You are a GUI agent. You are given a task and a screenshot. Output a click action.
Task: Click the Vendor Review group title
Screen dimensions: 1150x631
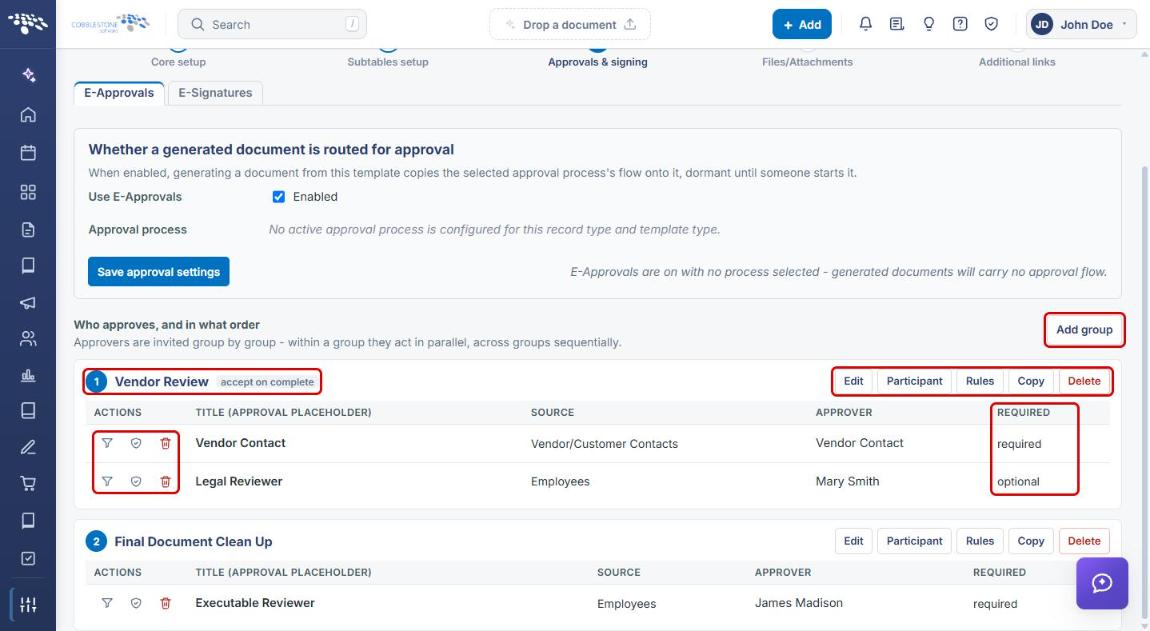[x=161, y=382]
